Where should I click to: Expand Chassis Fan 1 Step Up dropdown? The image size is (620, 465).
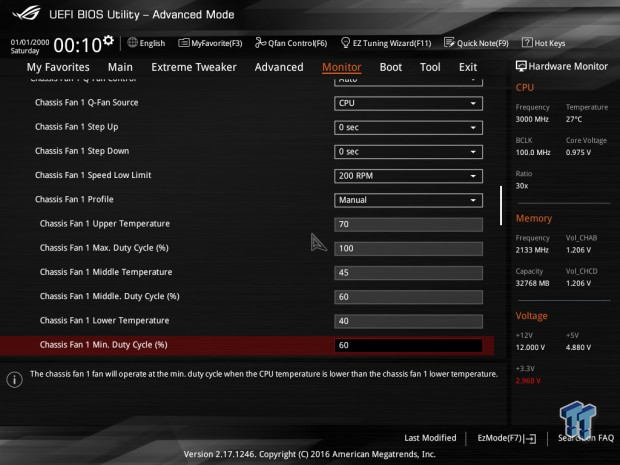[x=408, y=127]
